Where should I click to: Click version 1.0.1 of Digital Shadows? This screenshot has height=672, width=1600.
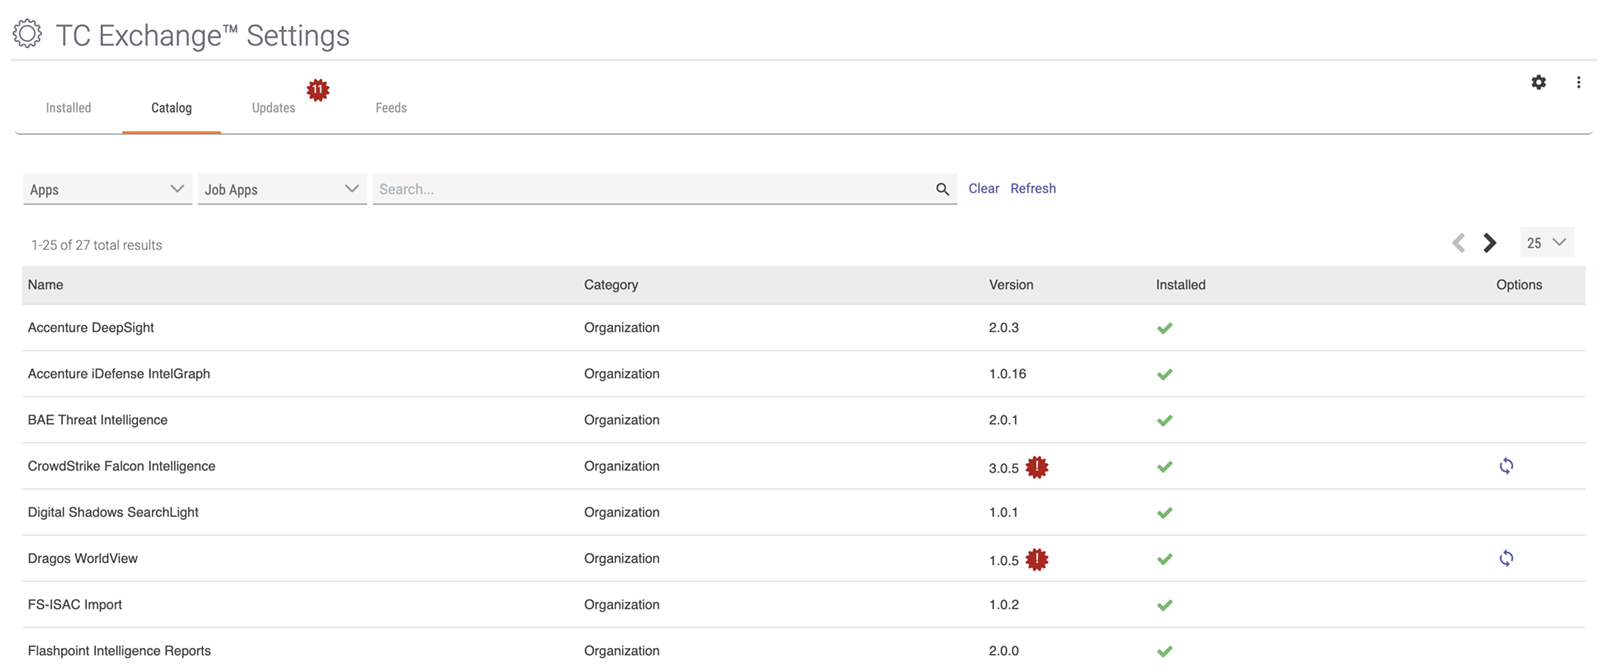(1004, 512)
